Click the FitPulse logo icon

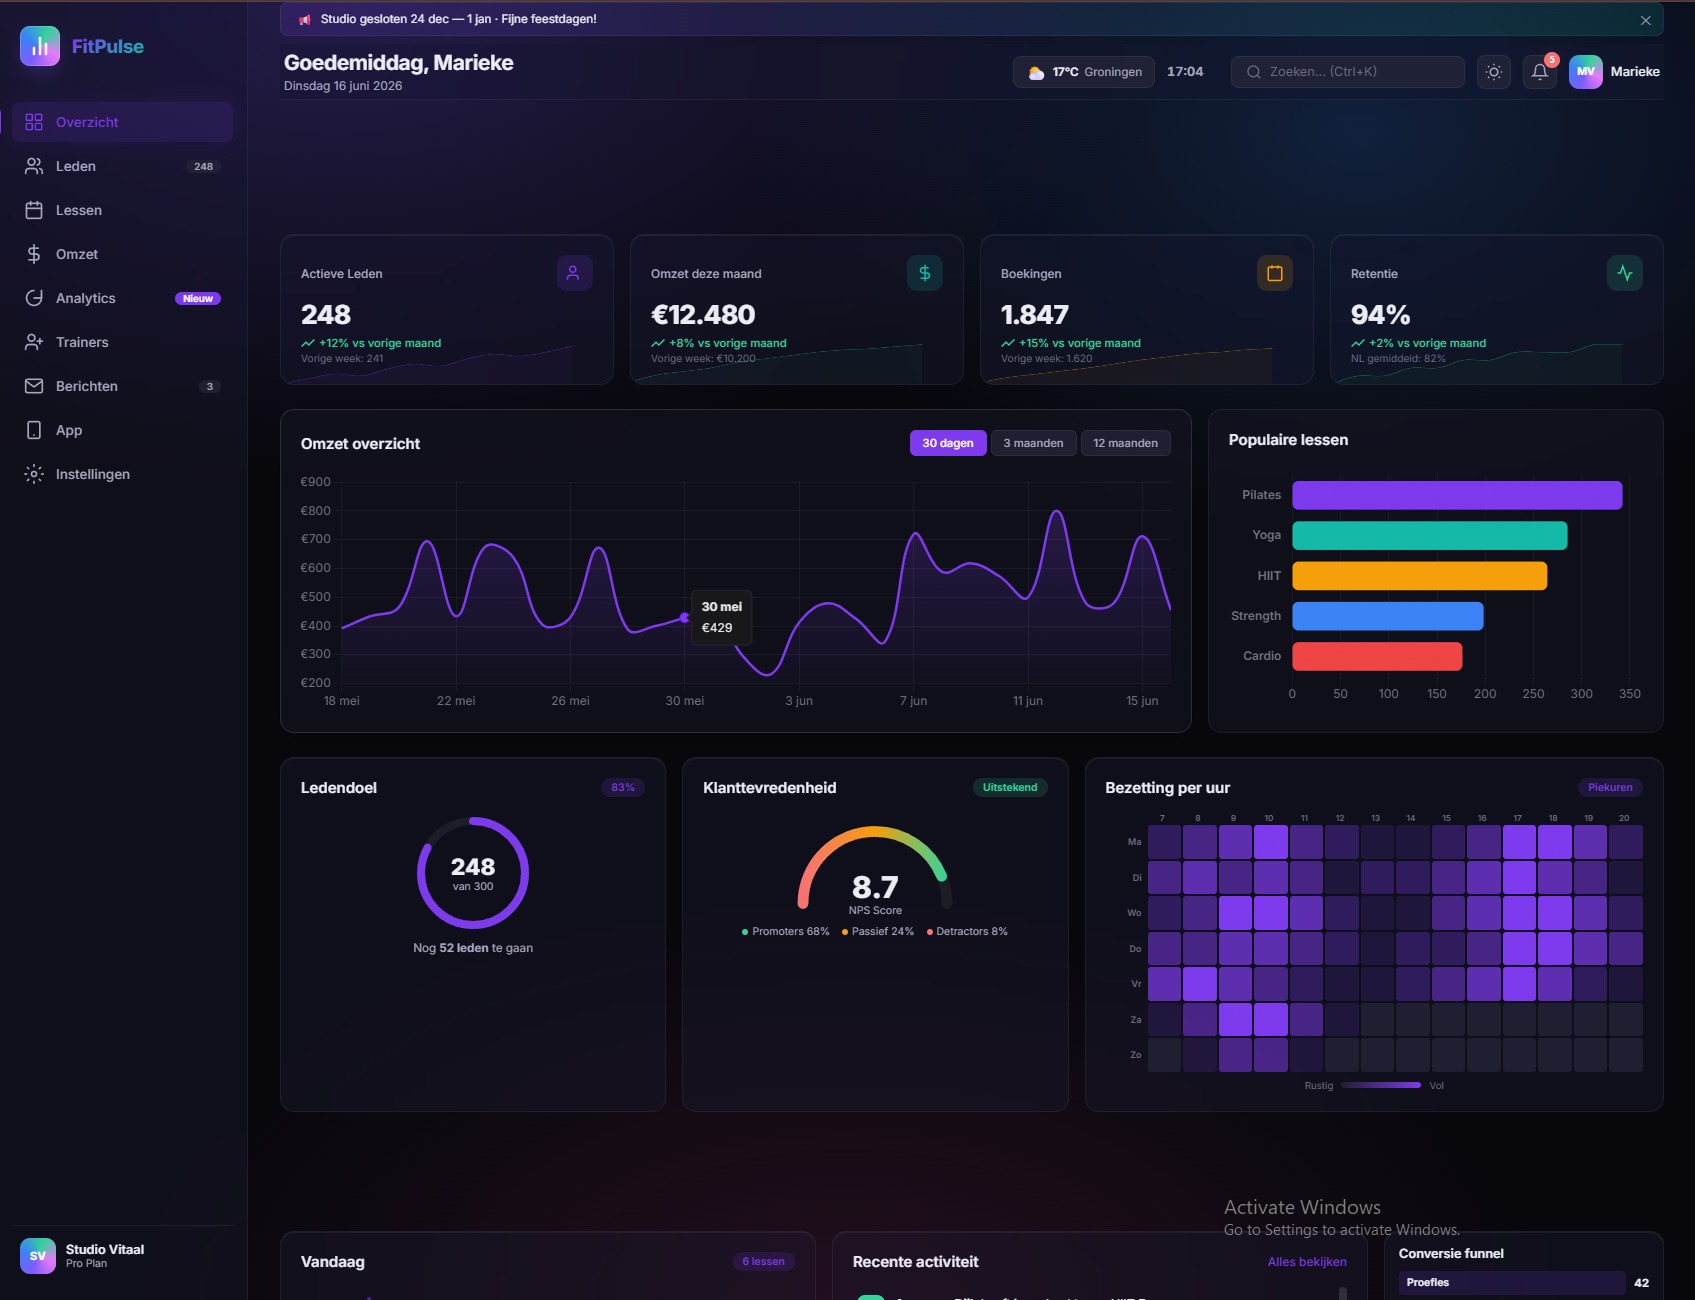40,46
